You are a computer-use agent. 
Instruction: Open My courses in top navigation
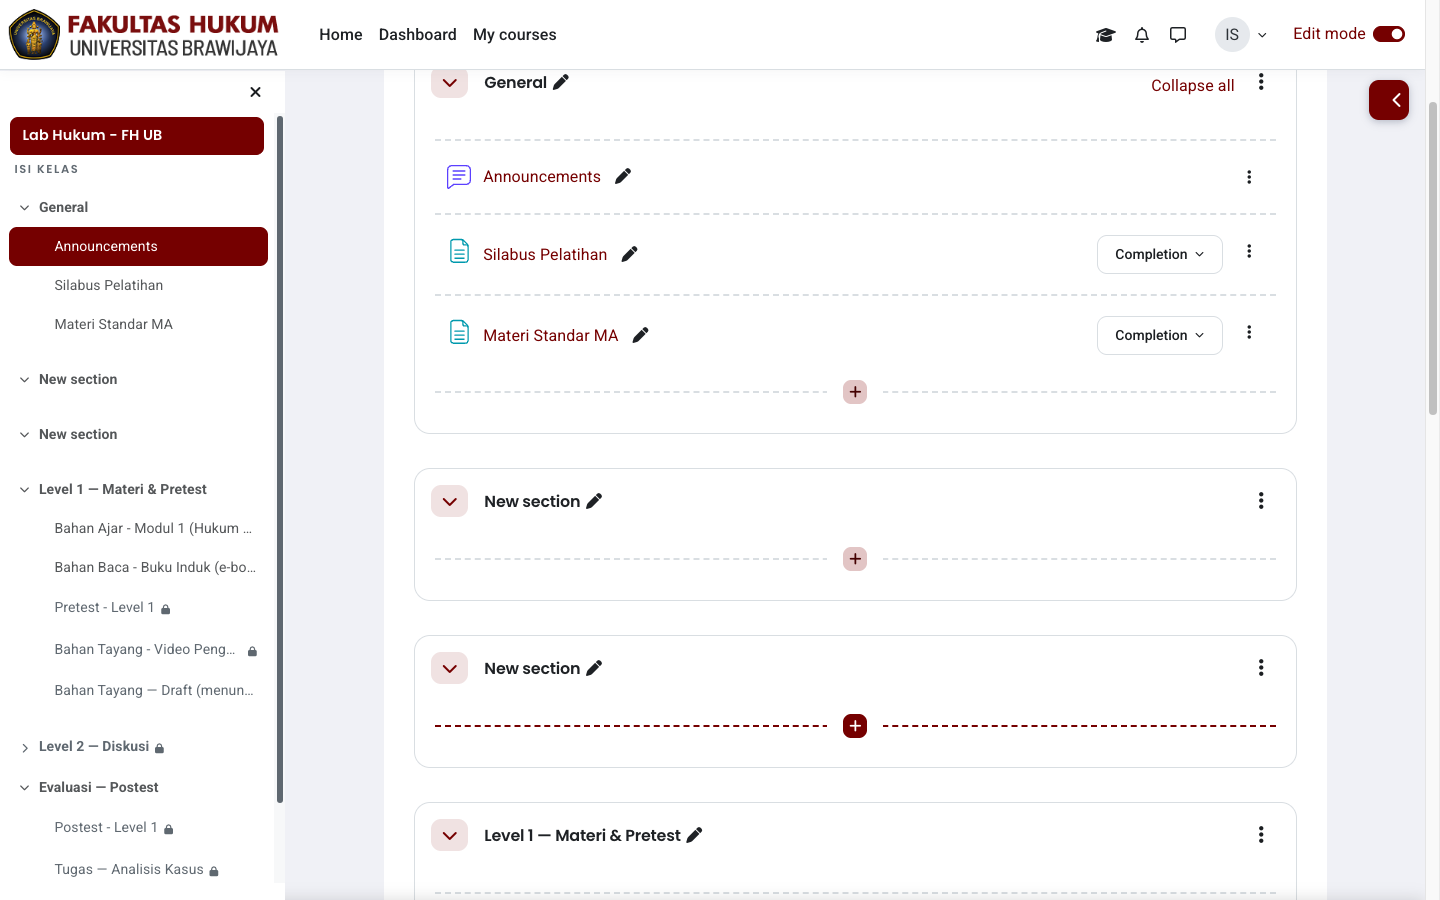coord(515,35)
